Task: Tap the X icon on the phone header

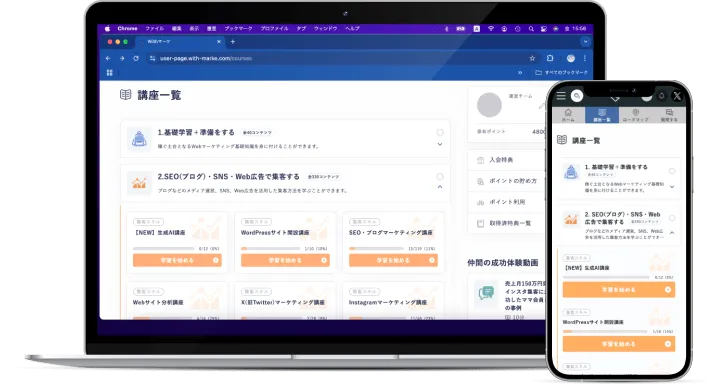Action: (x=677, y=96)
